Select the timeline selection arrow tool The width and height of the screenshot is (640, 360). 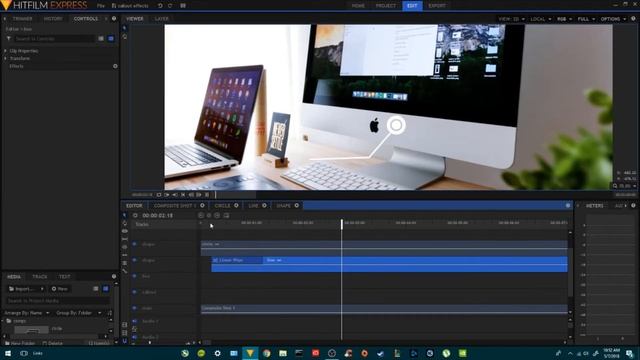[124, 215]
